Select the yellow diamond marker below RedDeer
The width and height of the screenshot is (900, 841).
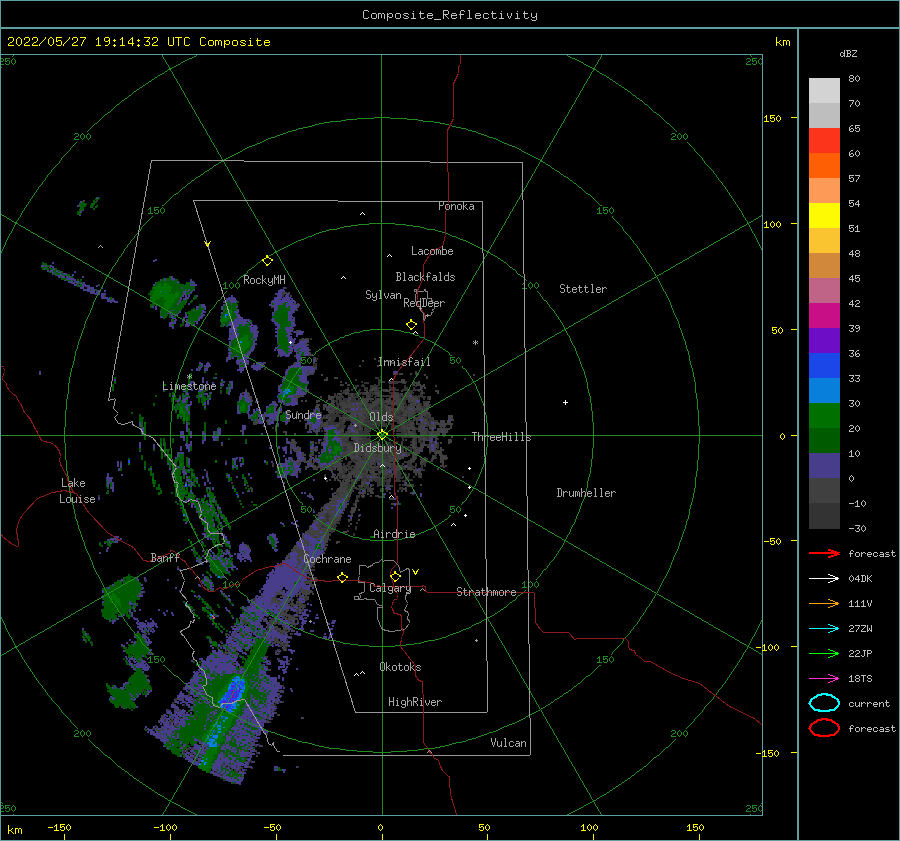click(411, 325)
